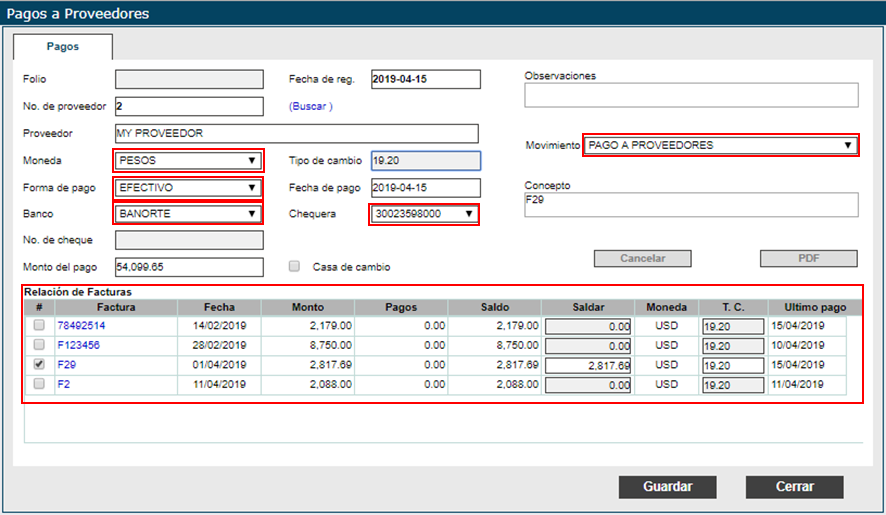Check the box for invoice 78492514
The image size is (886, 515).
39,326
